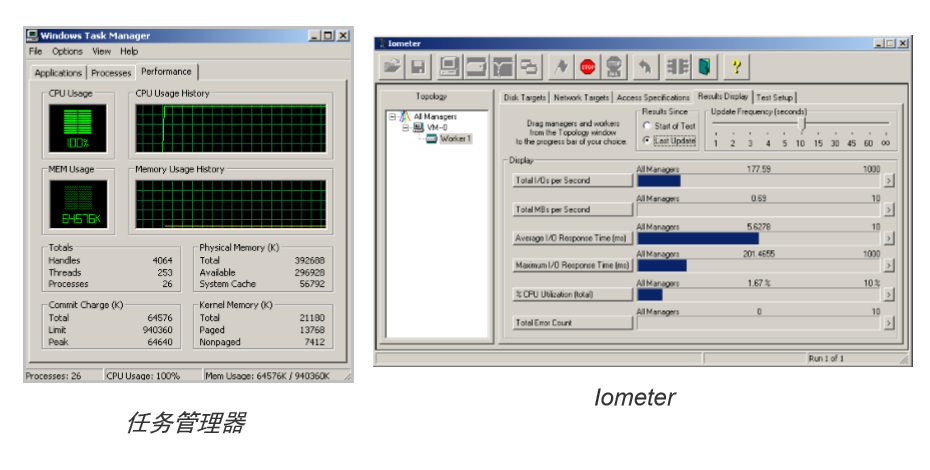Select All Managers in Topology tree
930x470 pixels.
tap(435, 117)
